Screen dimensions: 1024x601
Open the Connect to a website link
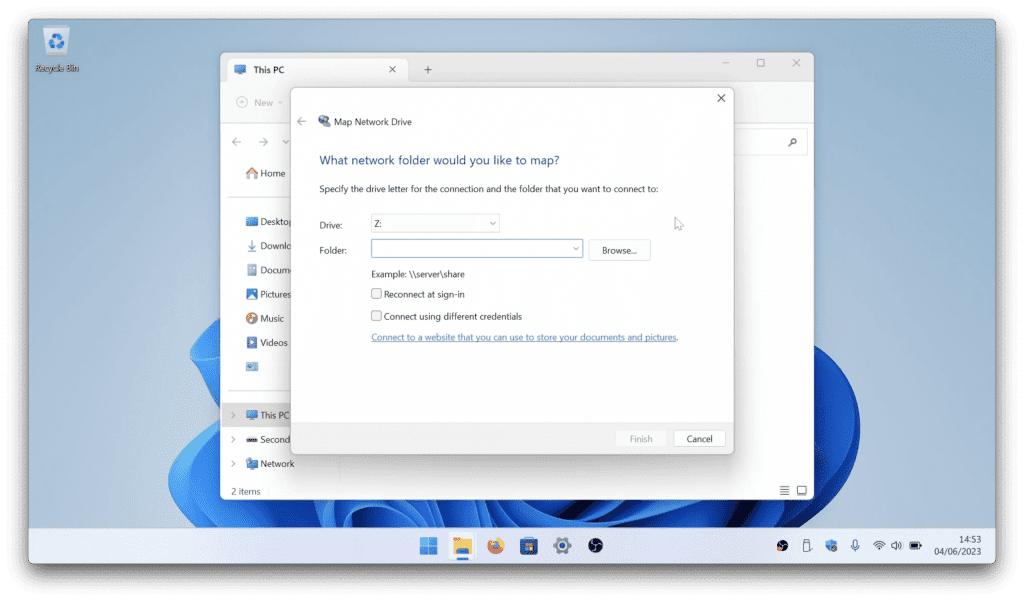[524, 337]
